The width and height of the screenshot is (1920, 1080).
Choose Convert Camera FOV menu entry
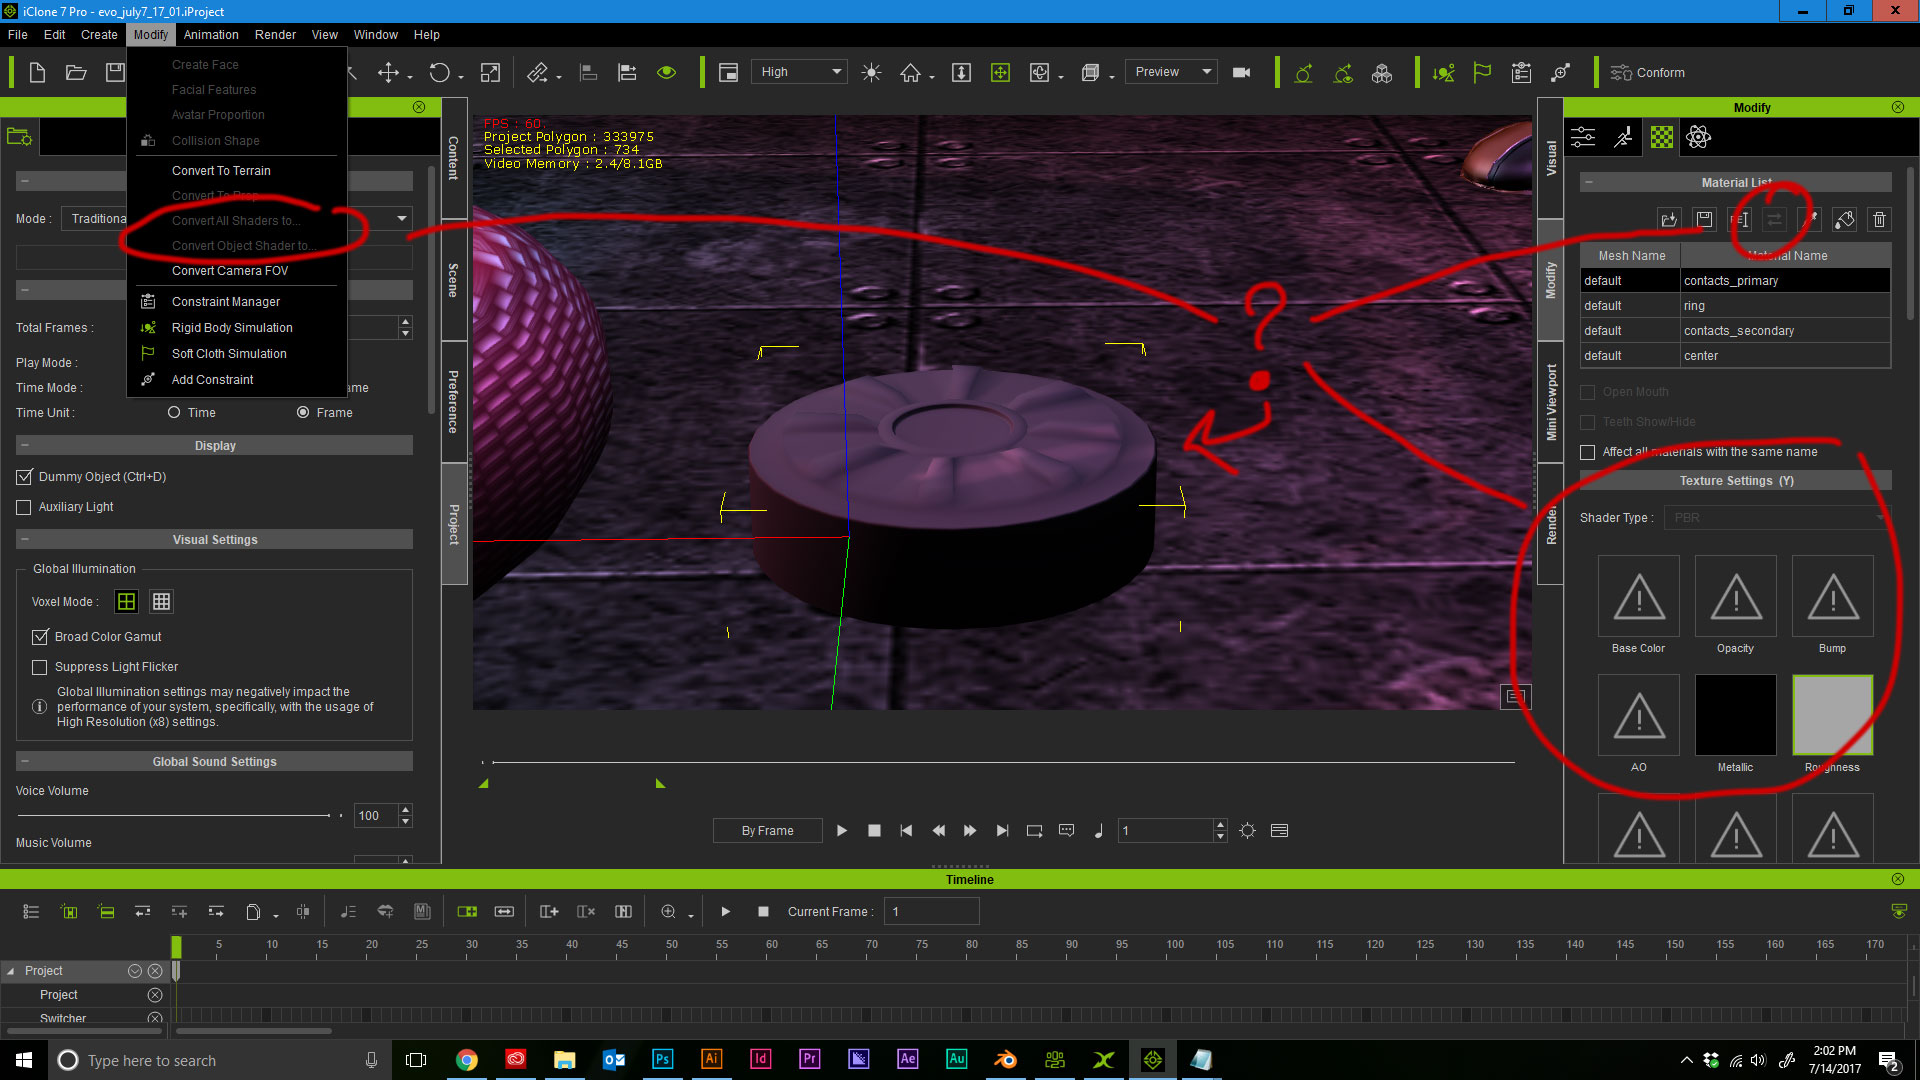pyautogui.click(x=230, y=271)
